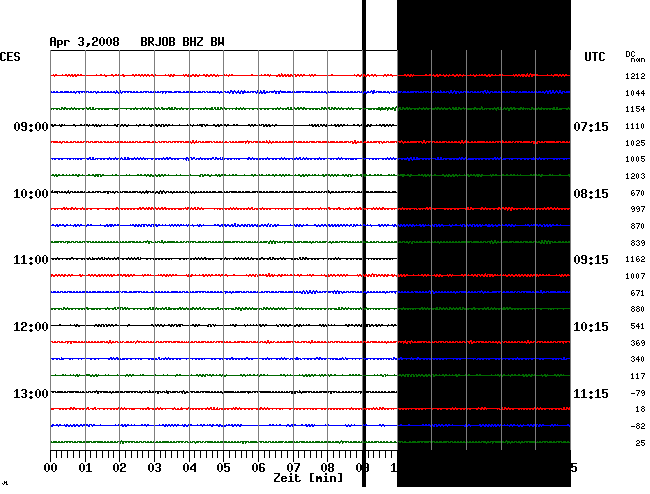Select the local time label "10:00"
This screenshot has width=650, height=494.
point(31,194)
